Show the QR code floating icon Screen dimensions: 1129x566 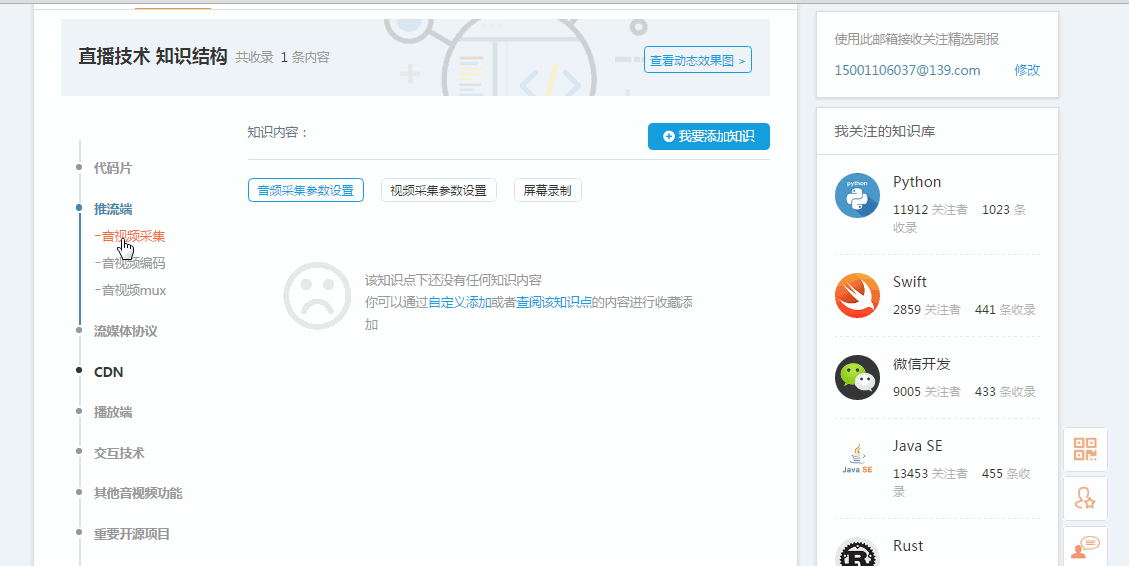pos(1085,449)
